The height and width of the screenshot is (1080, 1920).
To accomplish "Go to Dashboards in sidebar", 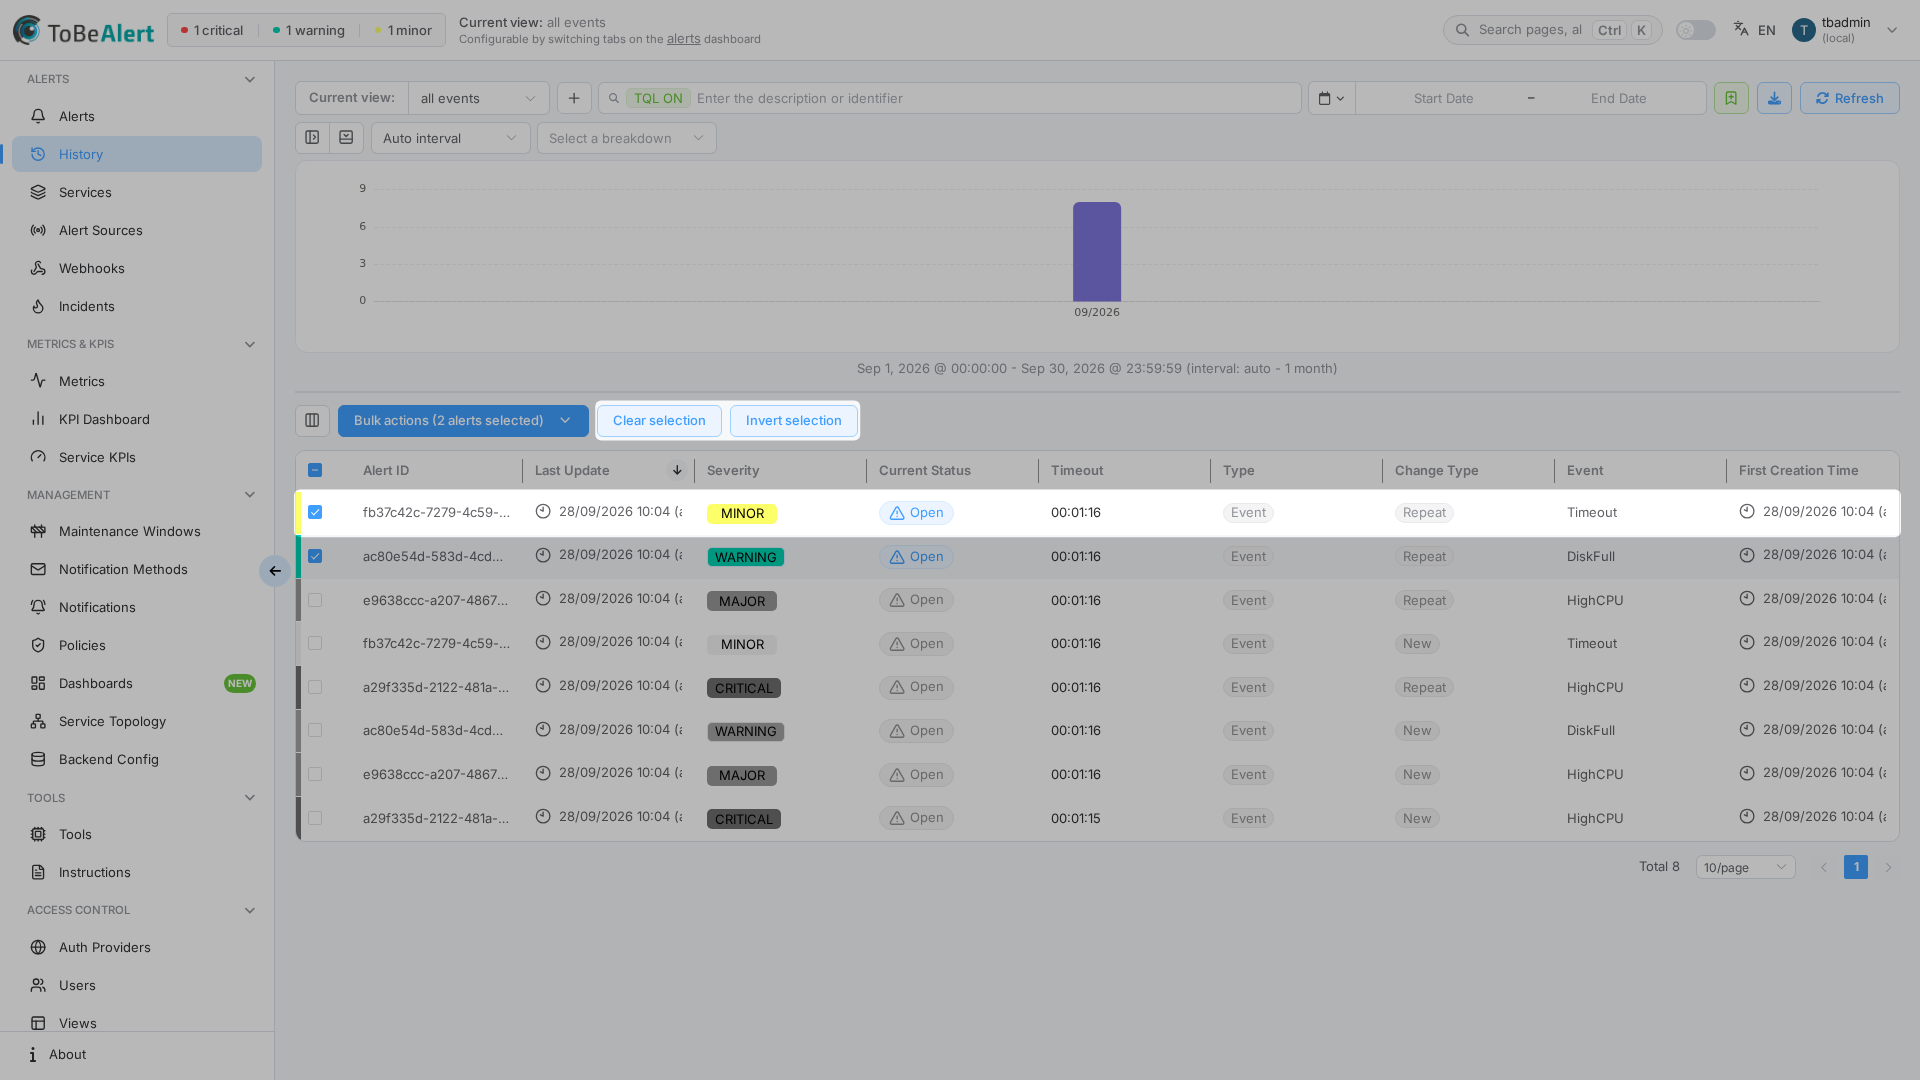I will click(137, 683).
